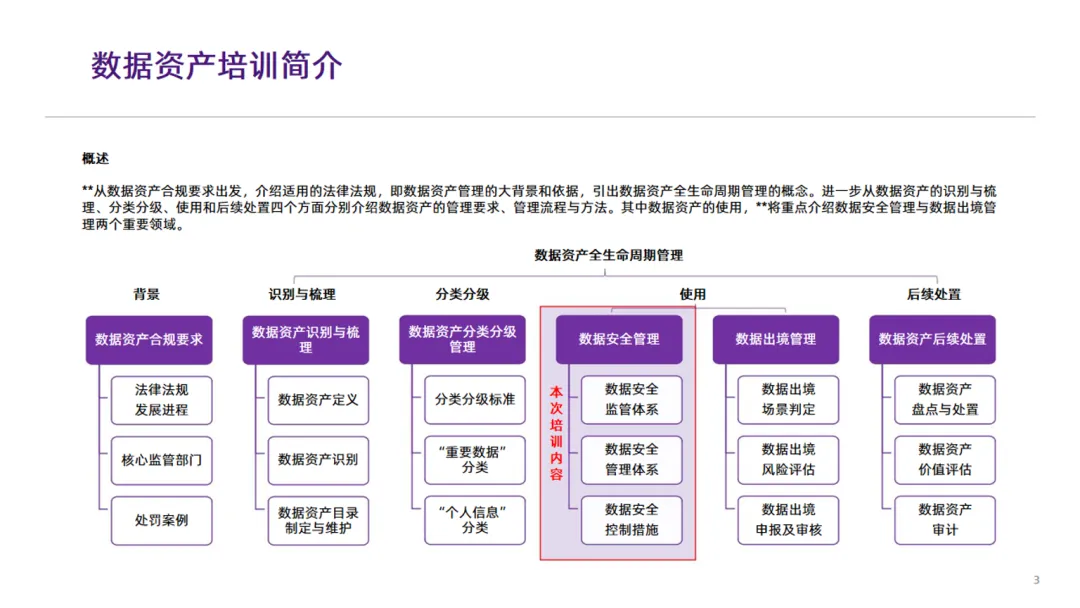
Task: Click the slide title 数据资产培训简介
Action: 217,65
